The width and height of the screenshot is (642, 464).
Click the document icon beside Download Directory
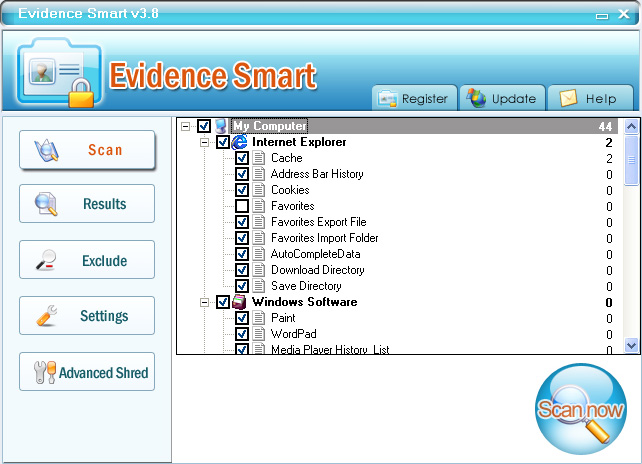tap(258, 270)
